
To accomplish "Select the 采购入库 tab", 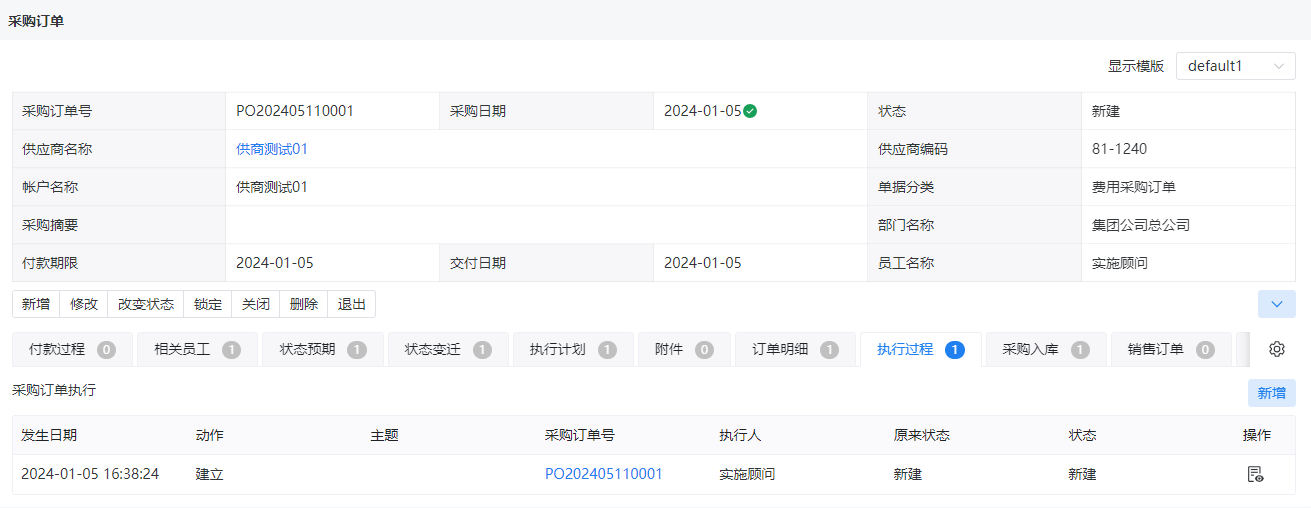I will coord(1046,349).
